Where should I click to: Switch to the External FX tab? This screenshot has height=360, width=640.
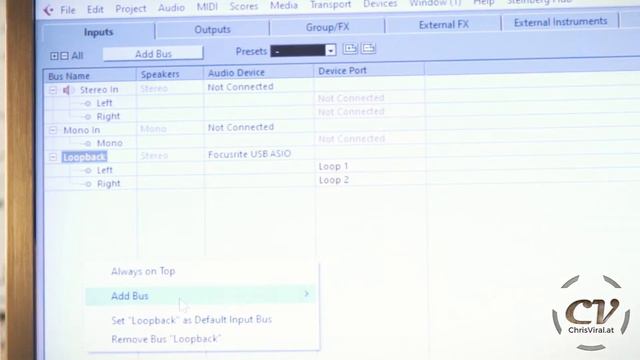point(443,25)
